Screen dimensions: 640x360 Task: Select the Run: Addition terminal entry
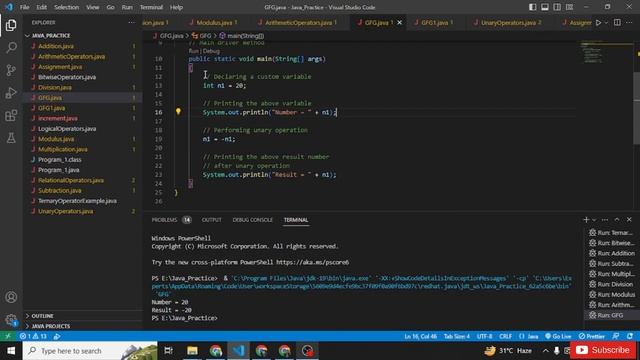click(x=612, y=253)
